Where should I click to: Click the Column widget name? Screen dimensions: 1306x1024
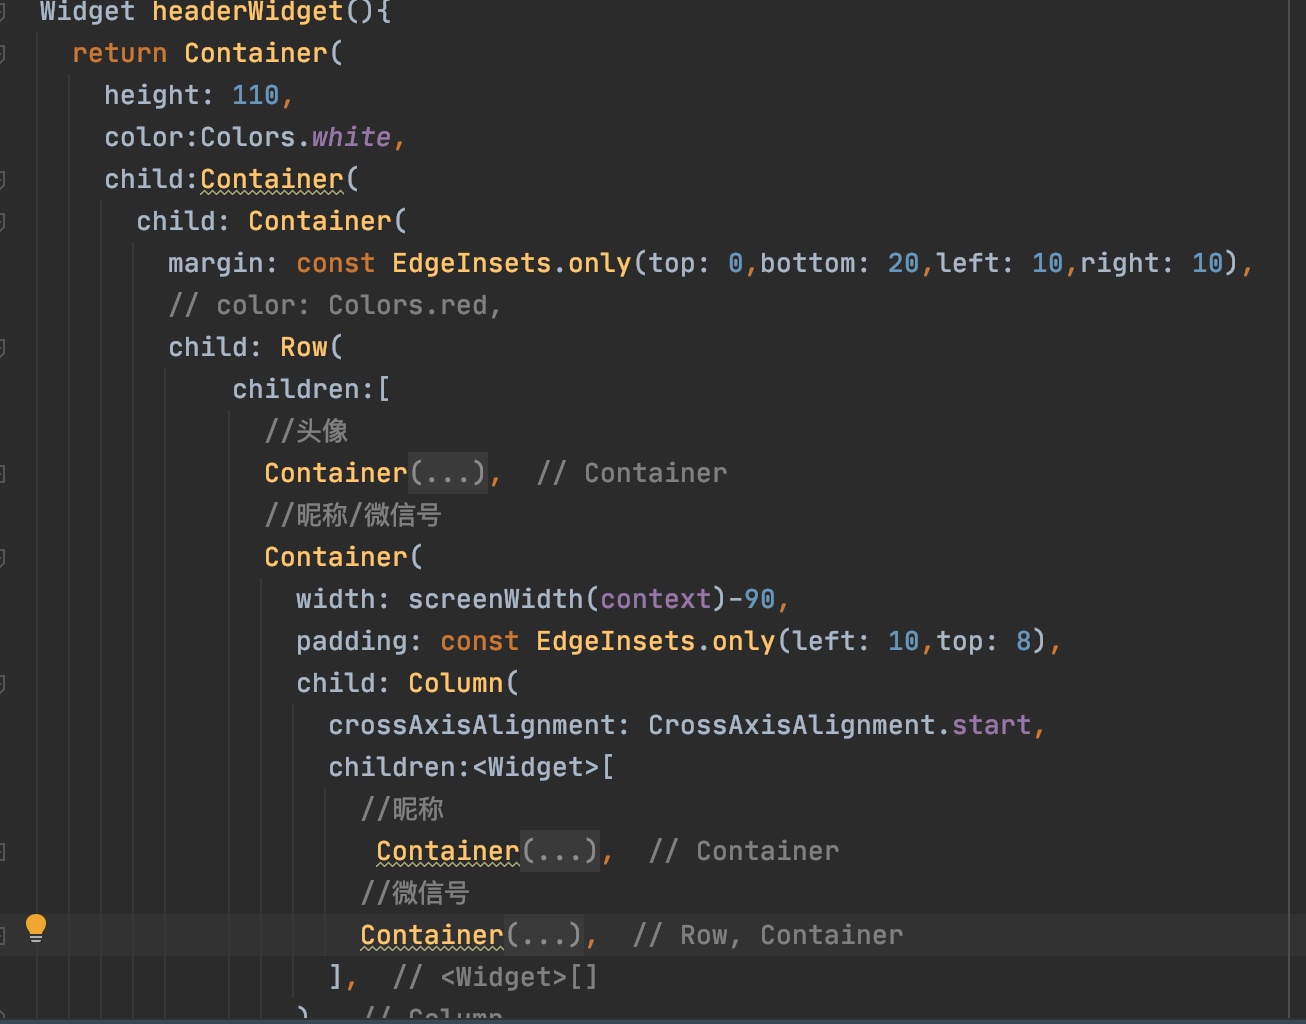click(456, 683)
